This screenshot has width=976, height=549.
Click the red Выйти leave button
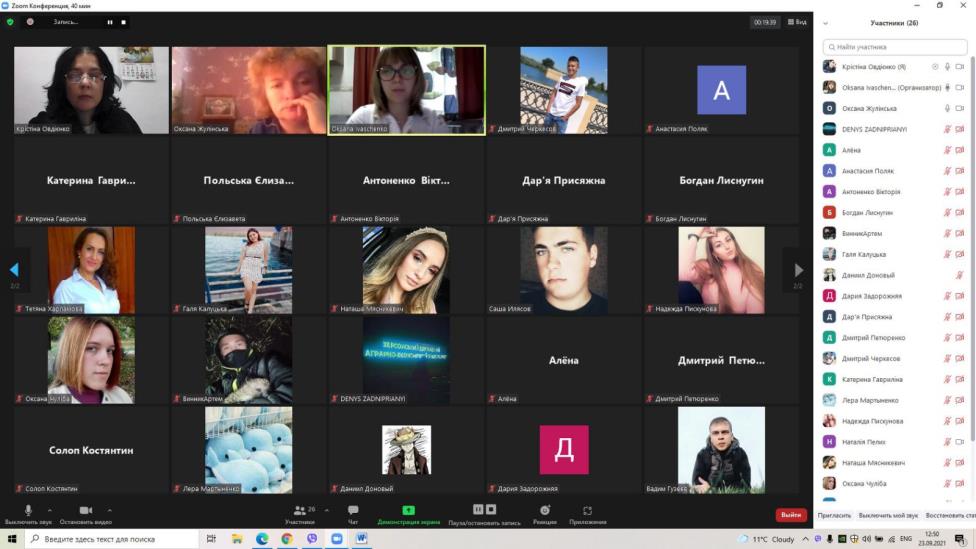[x=791, y=515]
